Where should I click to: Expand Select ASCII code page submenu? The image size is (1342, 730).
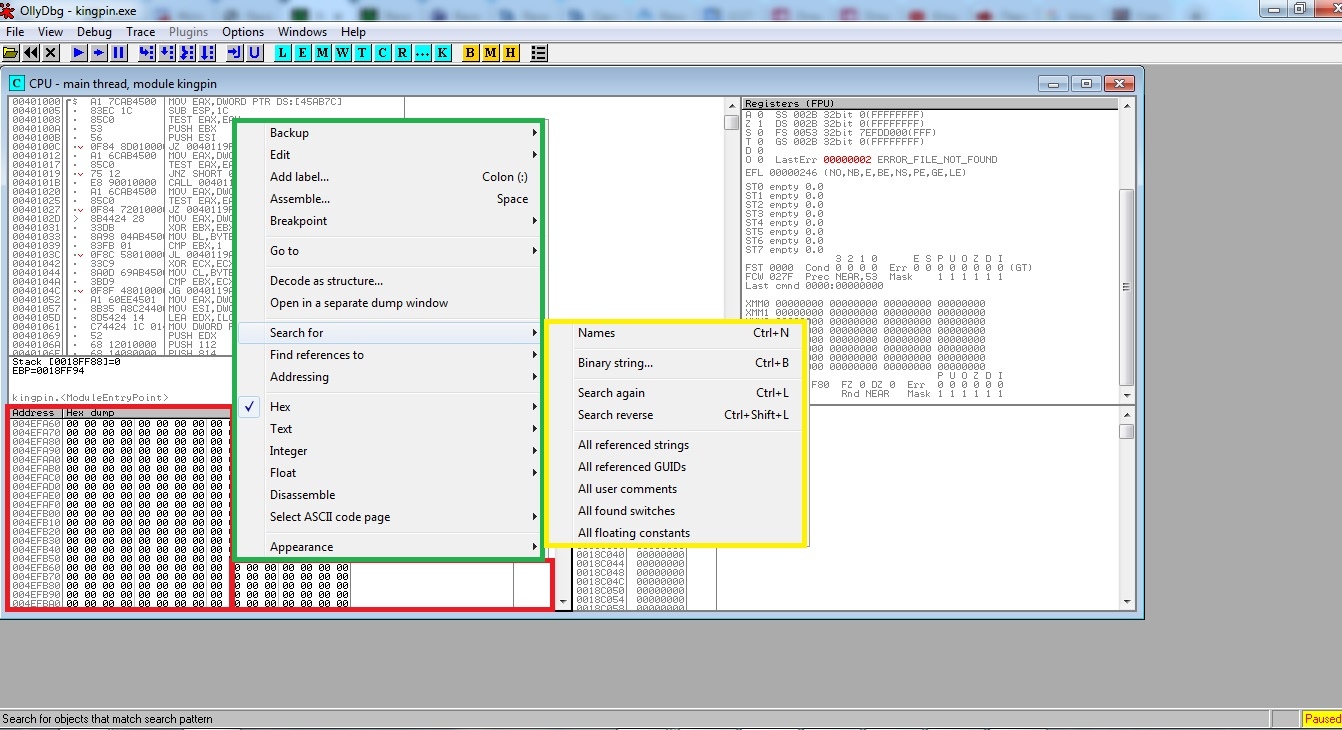pos(389,517)
